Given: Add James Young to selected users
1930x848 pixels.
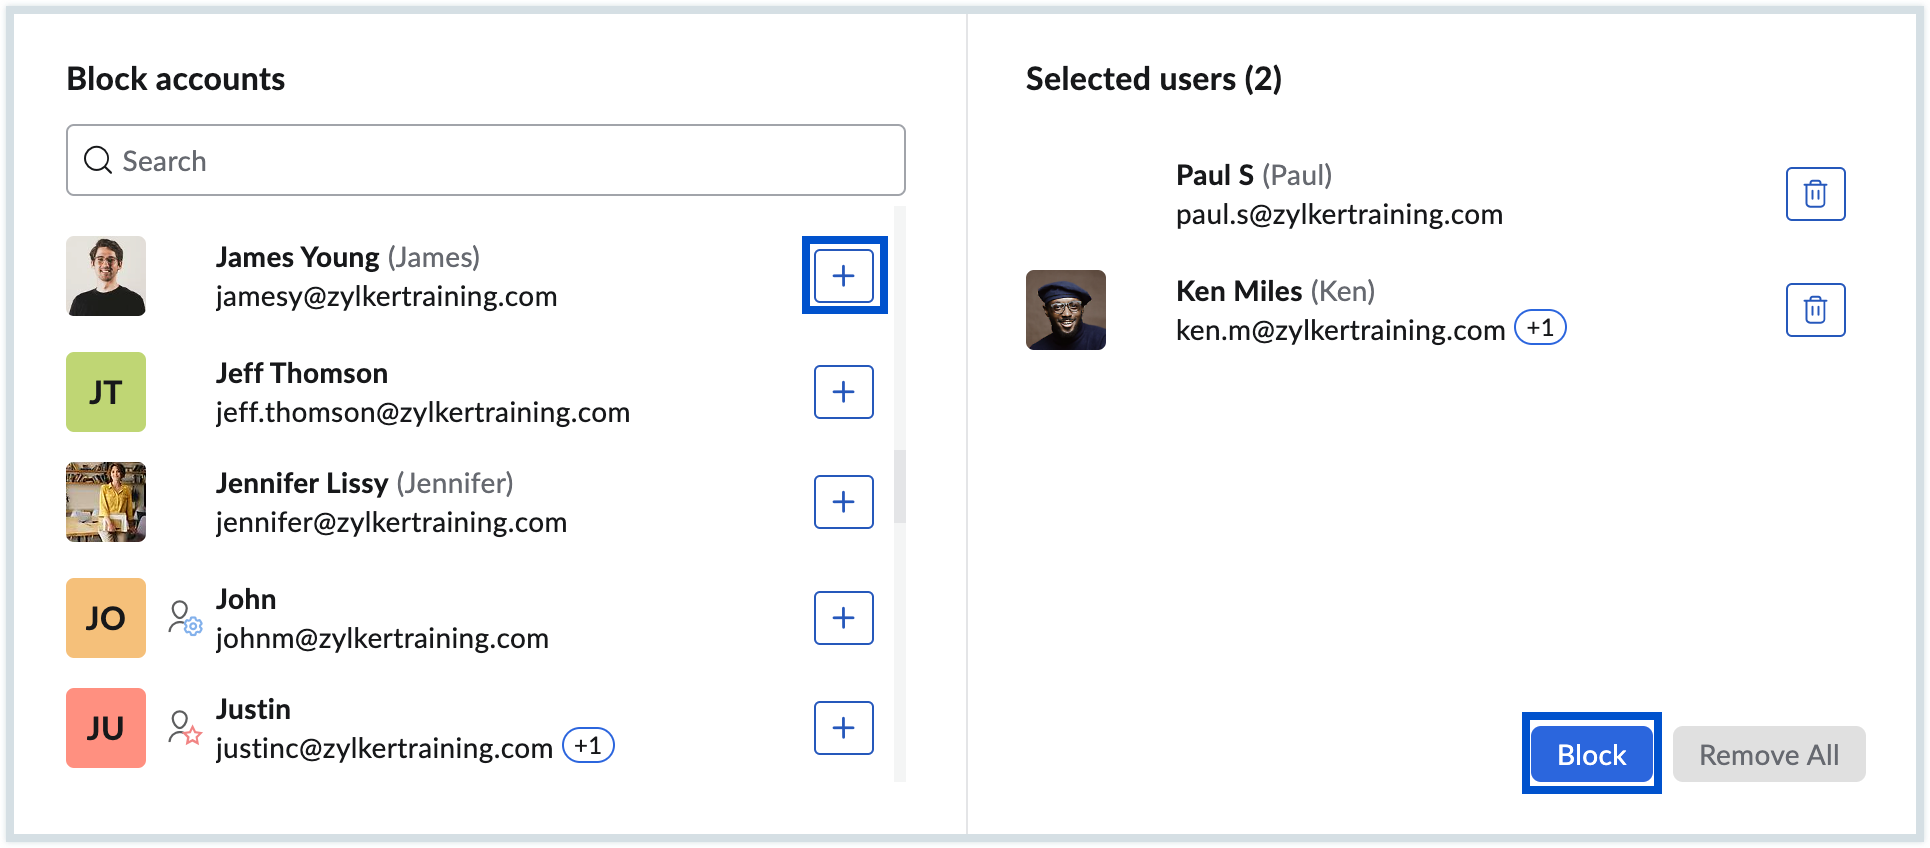Looking at the screenshot, I should pos(843,275).
